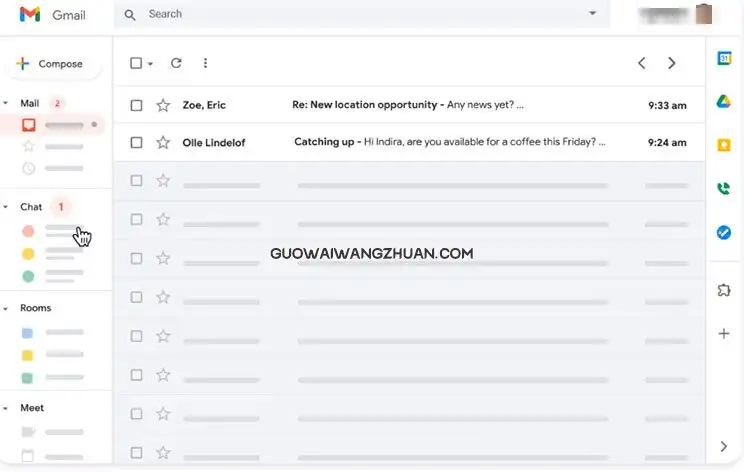Click sender name Zoe, Eric

coord(204,105)
